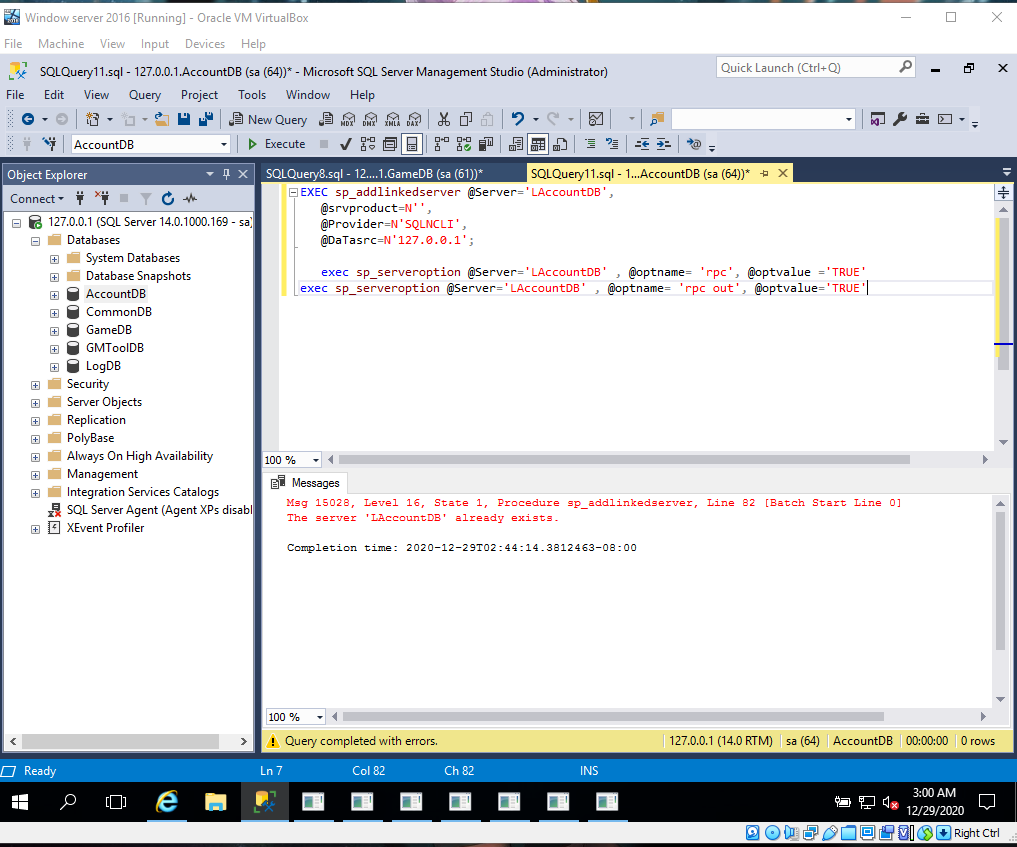Click the Properties wrench icon

pyautogui.click(x=900, y=119)
